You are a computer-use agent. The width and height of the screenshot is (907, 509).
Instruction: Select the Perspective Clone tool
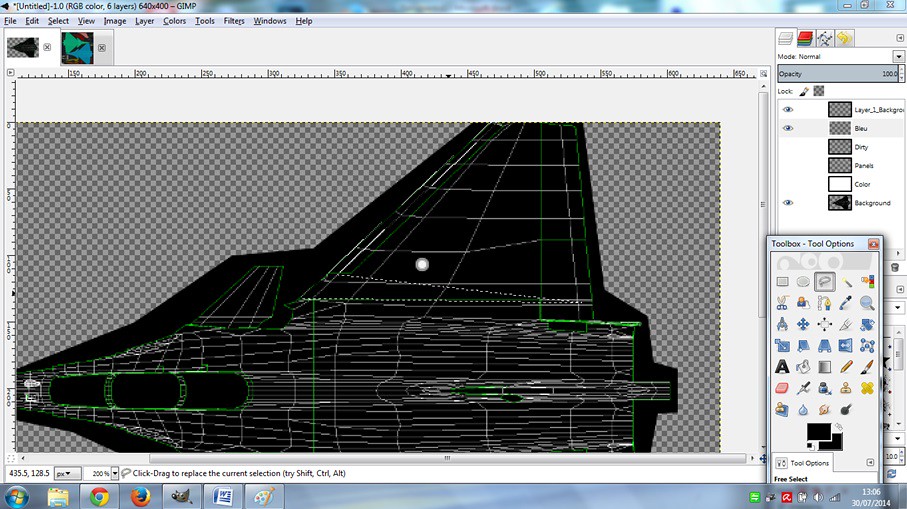click(x=782, y=410)
